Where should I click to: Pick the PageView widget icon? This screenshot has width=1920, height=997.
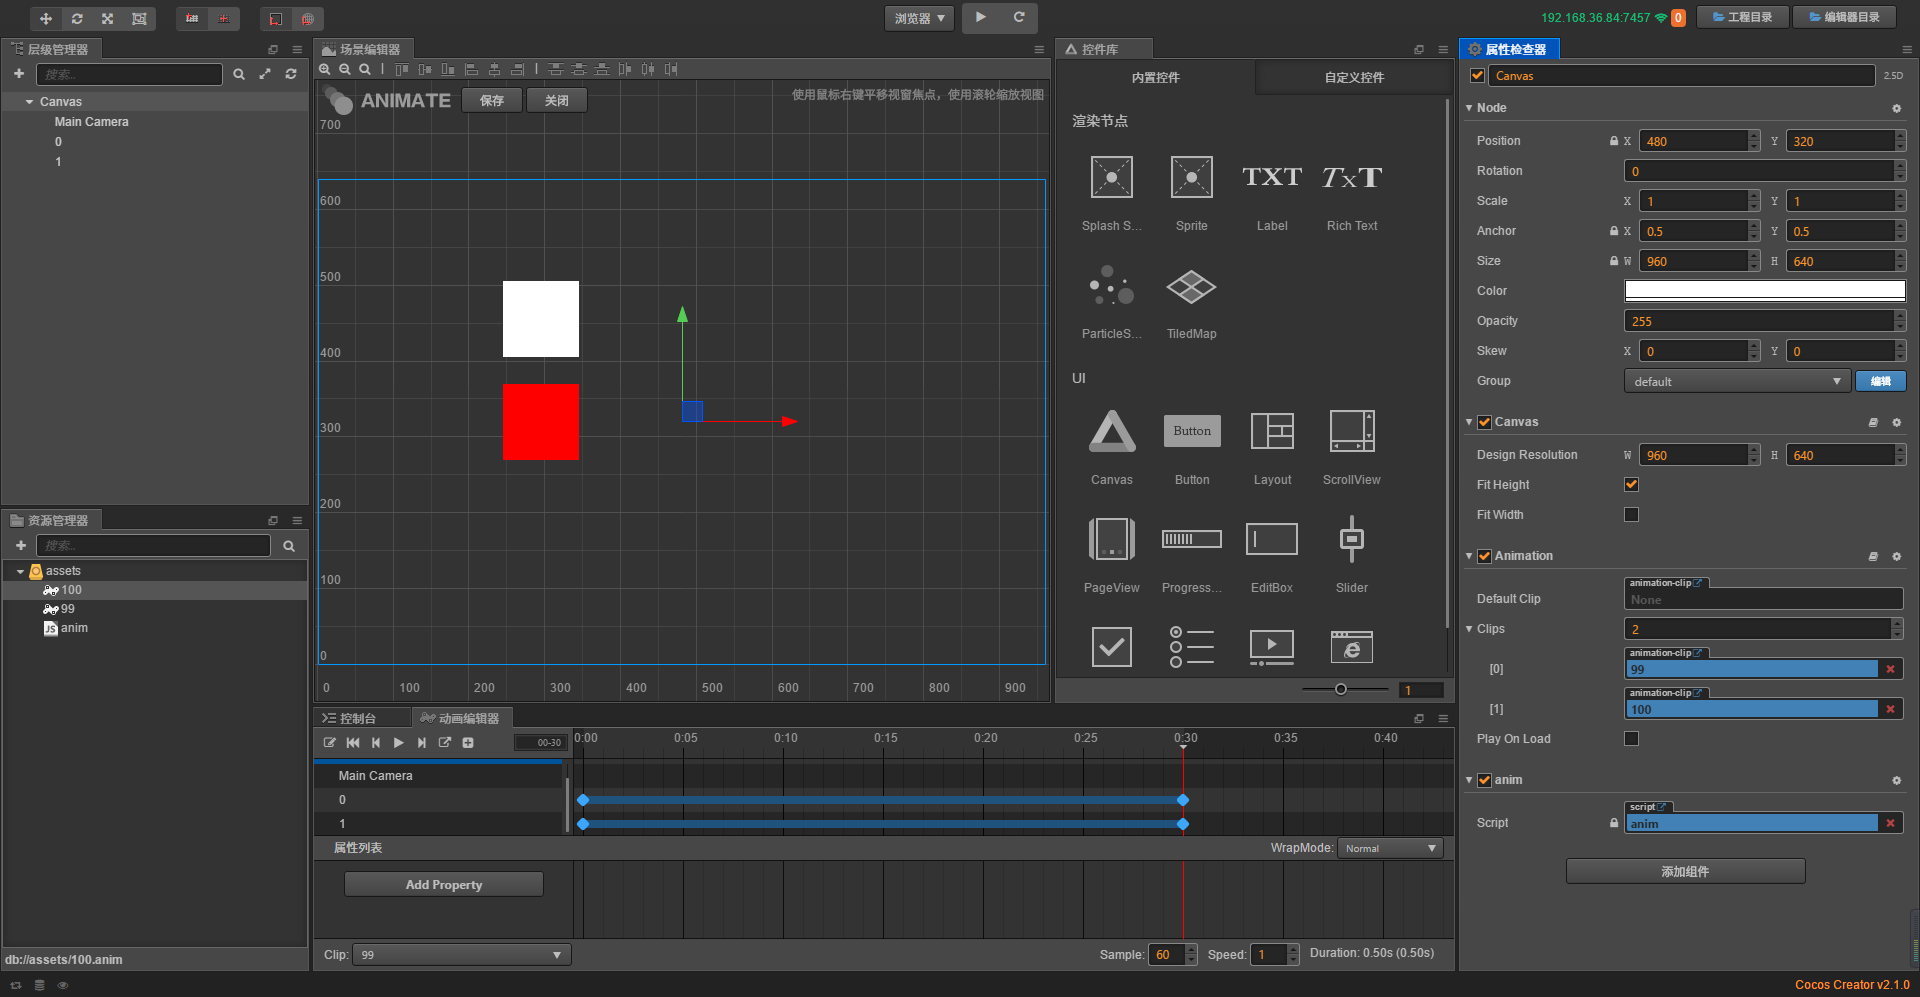(x=1112, y=539)
